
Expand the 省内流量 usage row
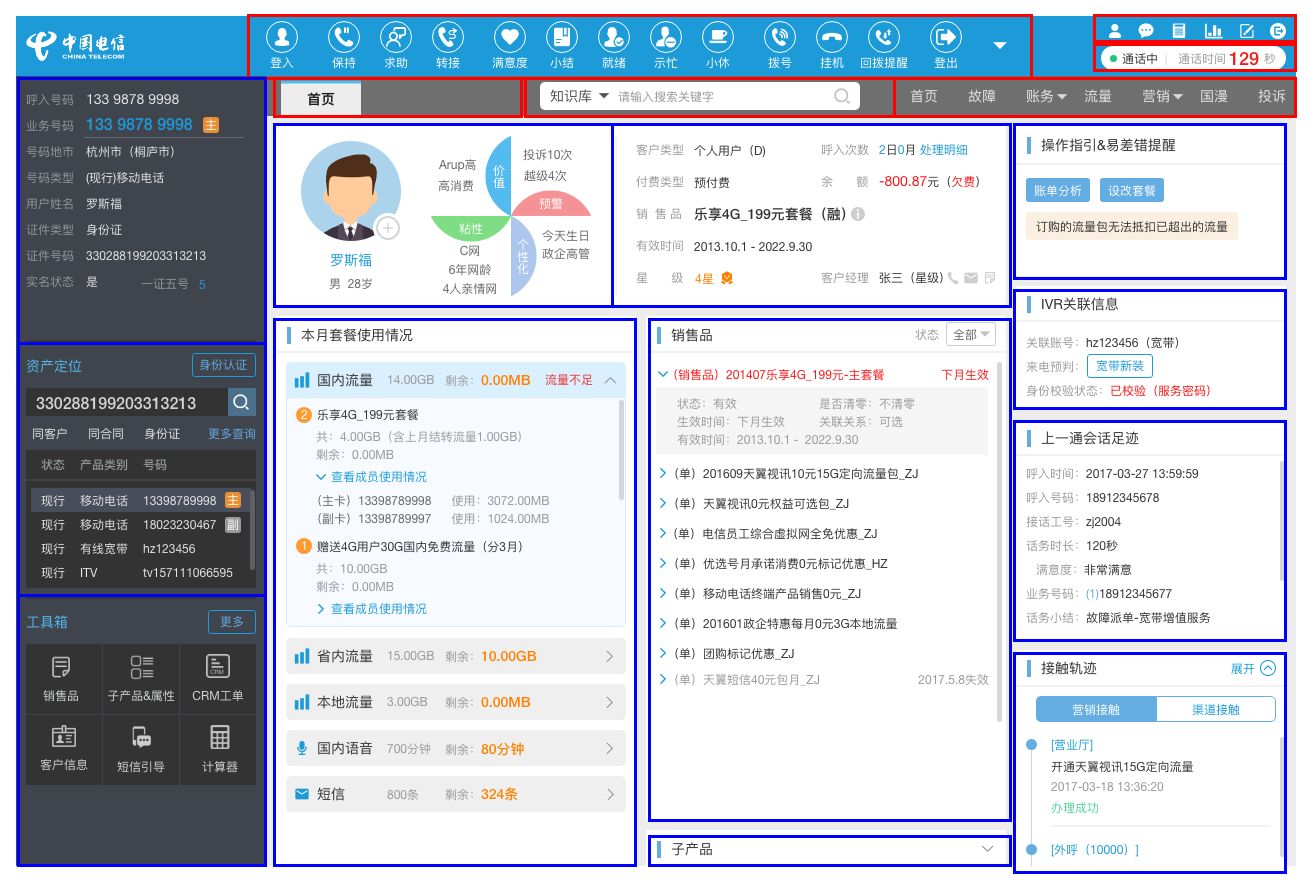click(610, 656)
